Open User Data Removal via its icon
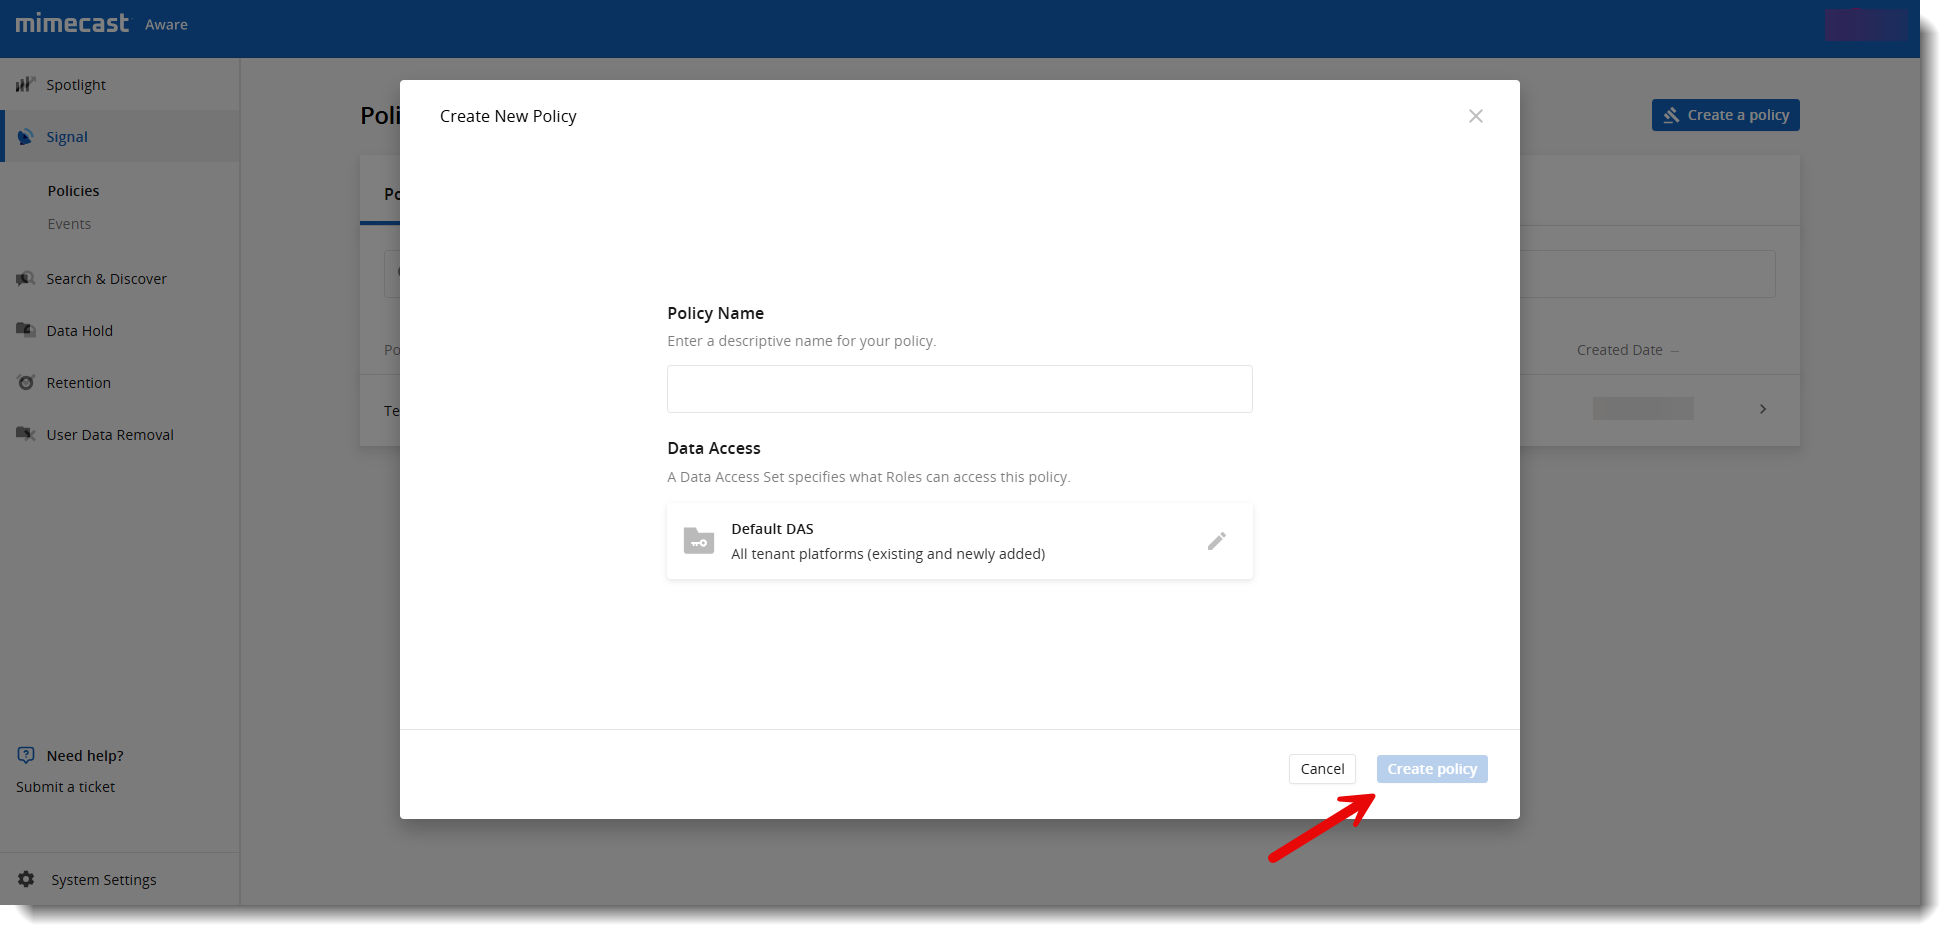Image resolution: width=1954 pixels, height=939 pixels. tap(25, 434)
